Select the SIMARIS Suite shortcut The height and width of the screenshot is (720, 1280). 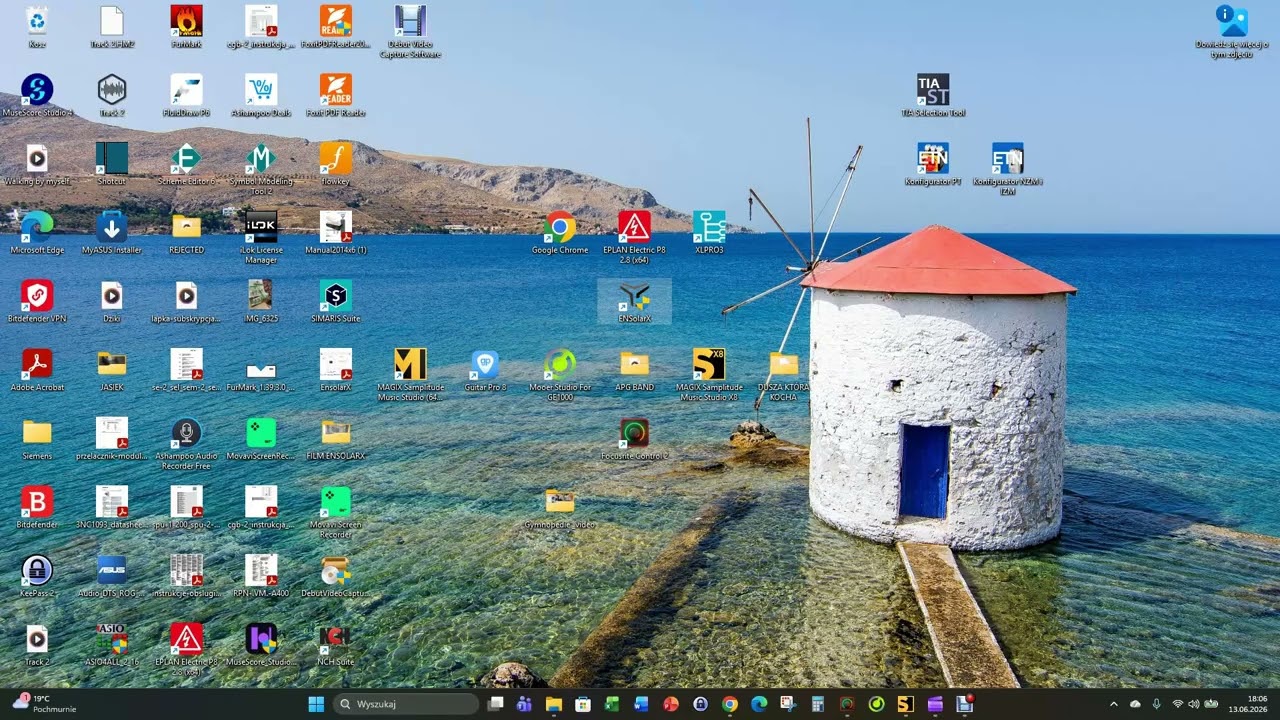pos(336,301)
